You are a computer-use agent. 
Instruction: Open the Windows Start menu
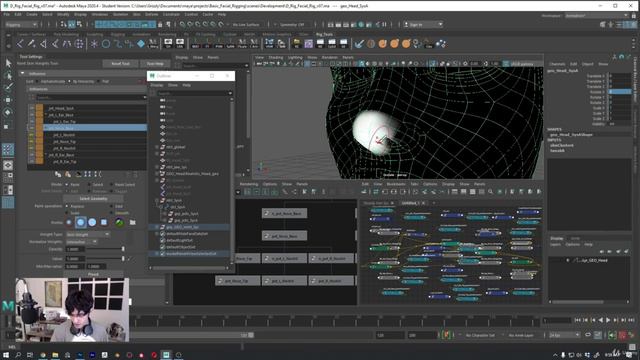tap(6, 355)
